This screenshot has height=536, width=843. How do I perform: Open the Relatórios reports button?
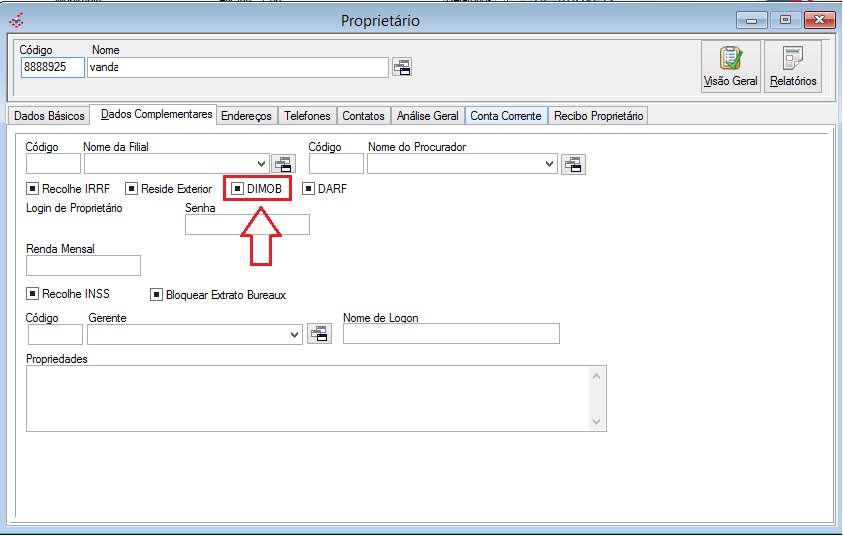tap(793, 66)
